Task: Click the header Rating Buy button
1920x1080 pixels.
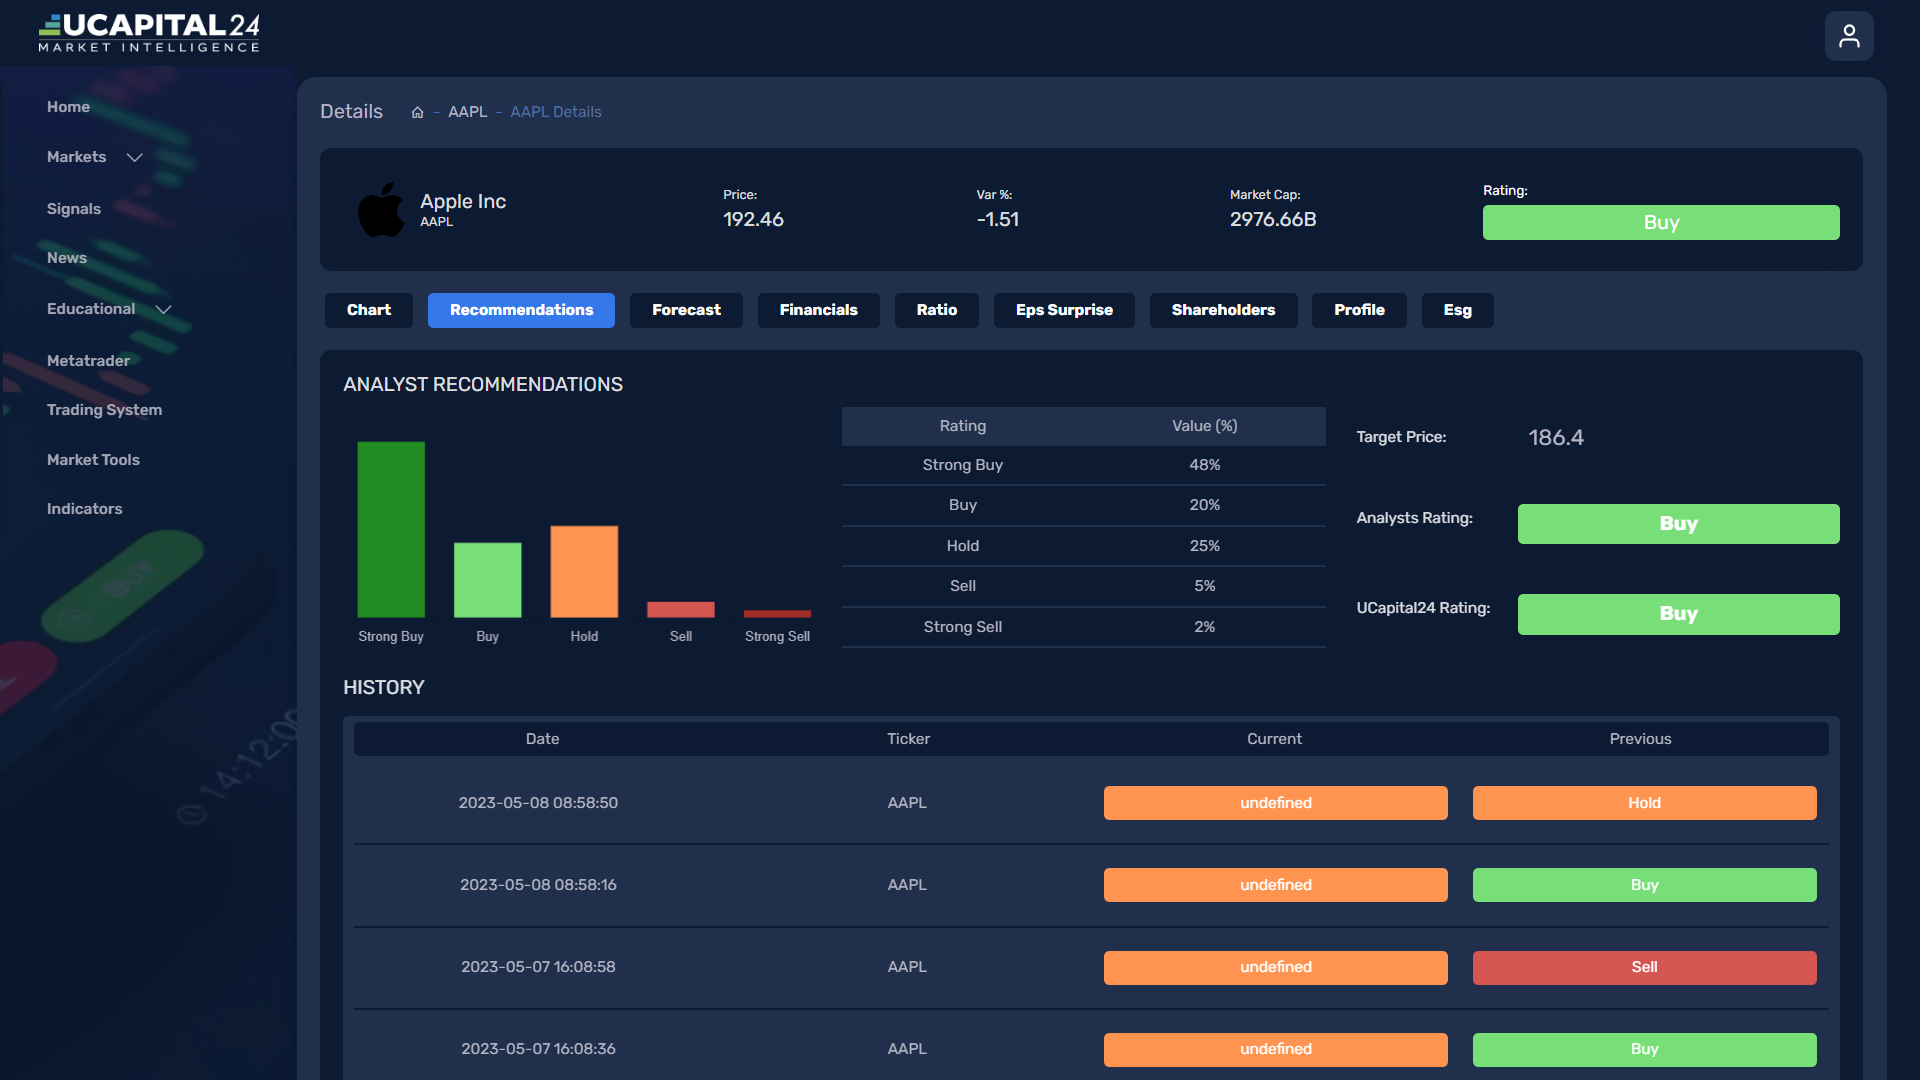Action: [1661, 223]
